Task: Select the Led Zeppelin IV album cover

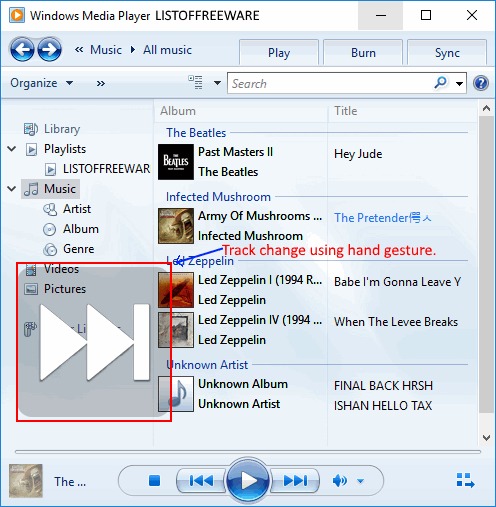Action: [x=176, y=330]
